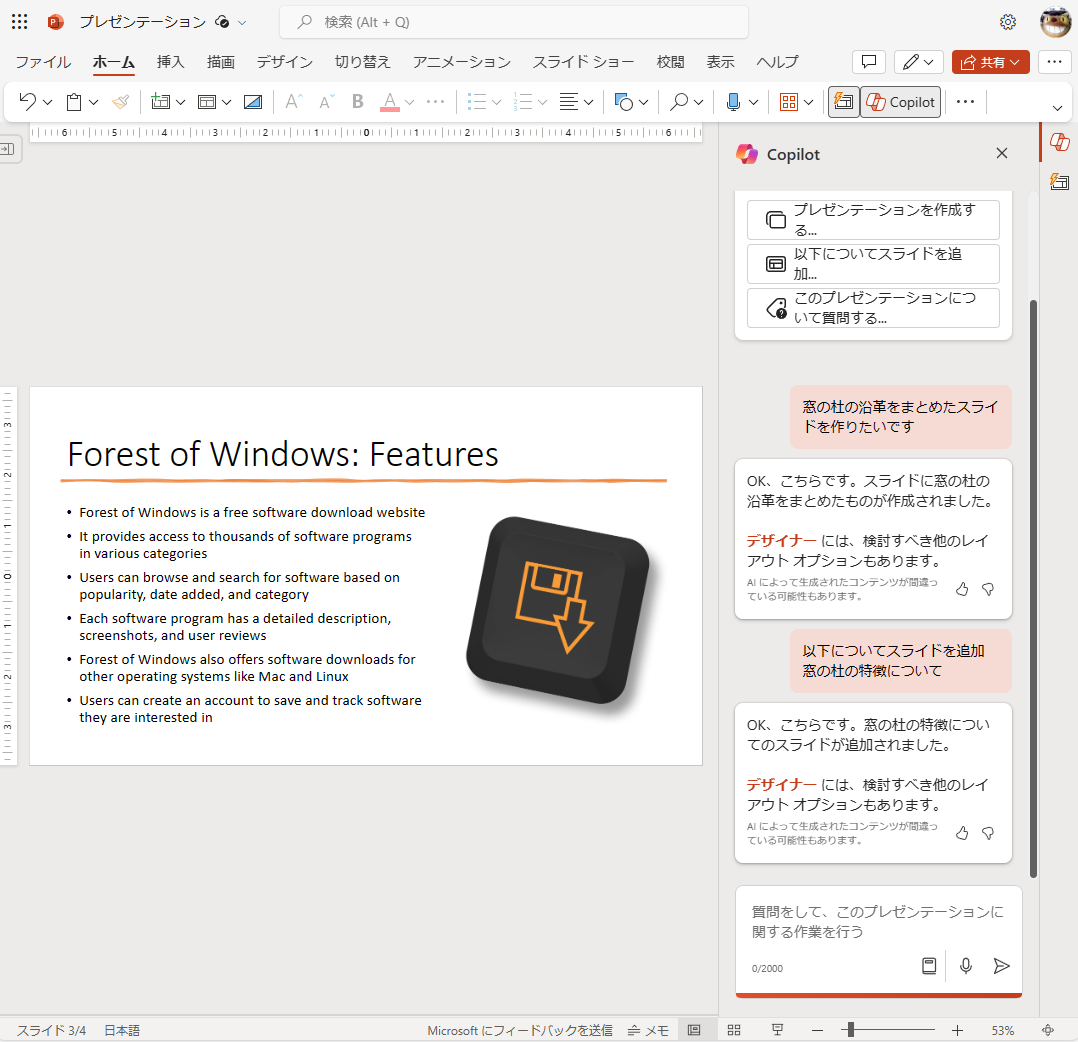Toggle the メモ notes pane
1078x1042 pixels.
point(648,1030)
